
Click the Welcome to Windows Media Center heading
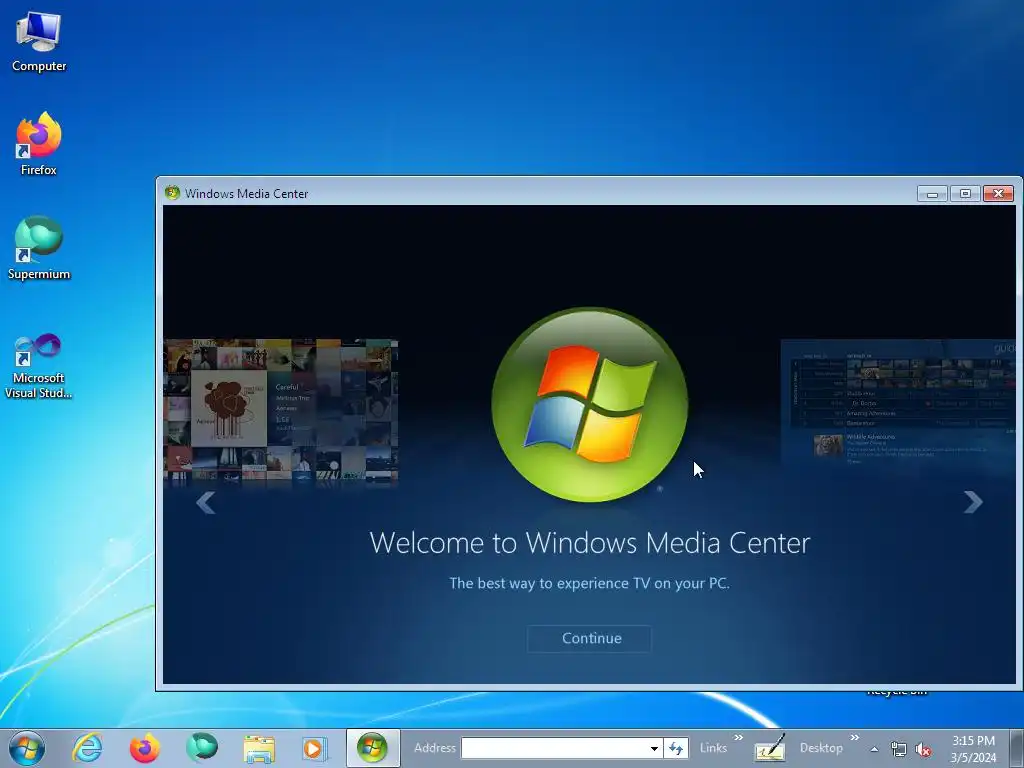point(590,543)
